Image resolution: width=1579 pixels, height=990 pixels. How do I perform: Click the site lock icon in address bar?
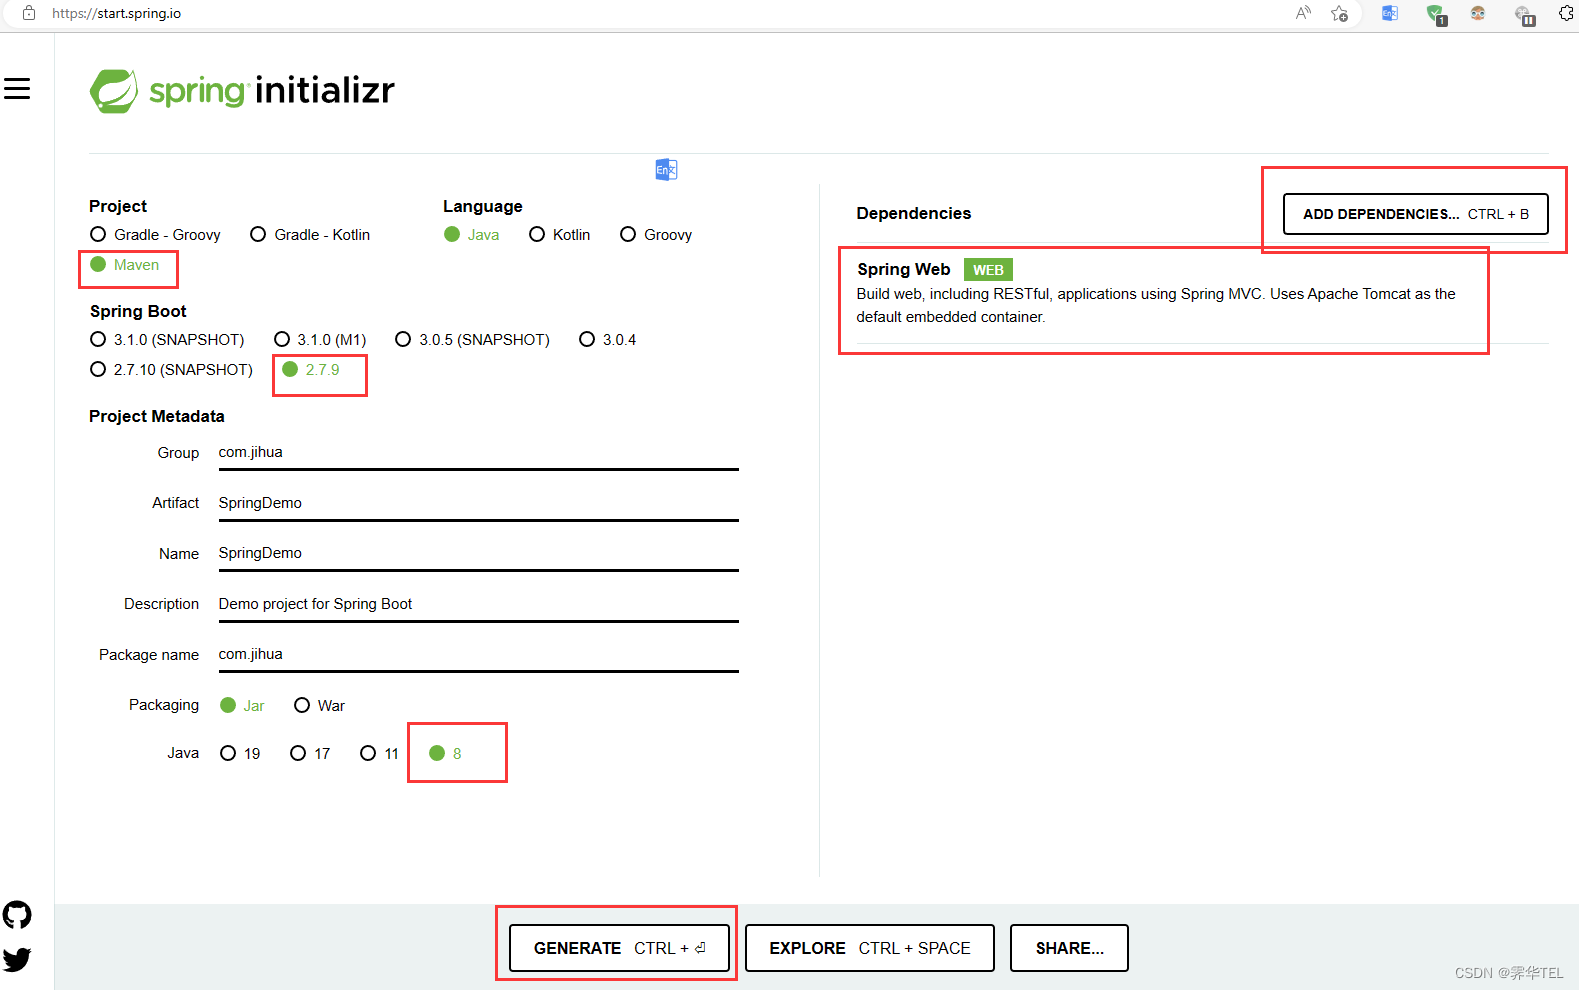[x=29, y=13]
